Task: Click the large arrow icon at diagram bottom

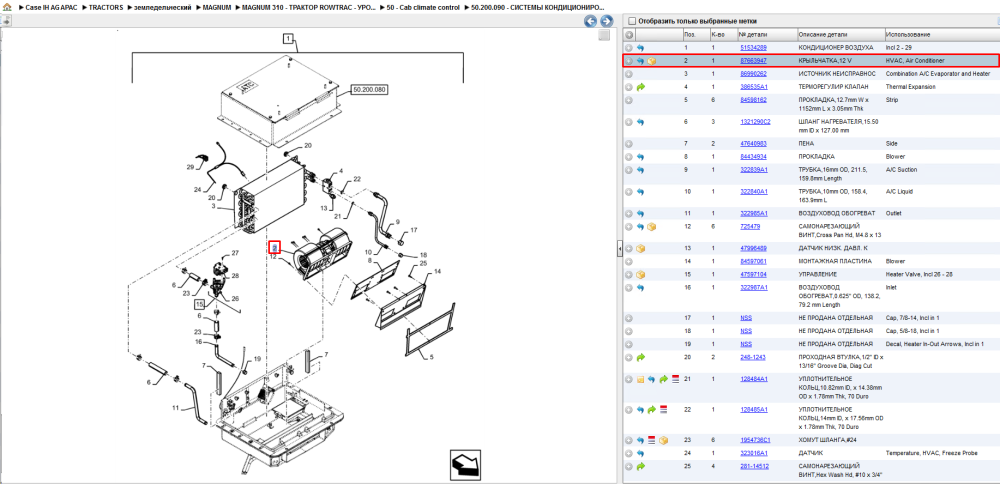Action: pyautogui.click(x=464, y=464)
